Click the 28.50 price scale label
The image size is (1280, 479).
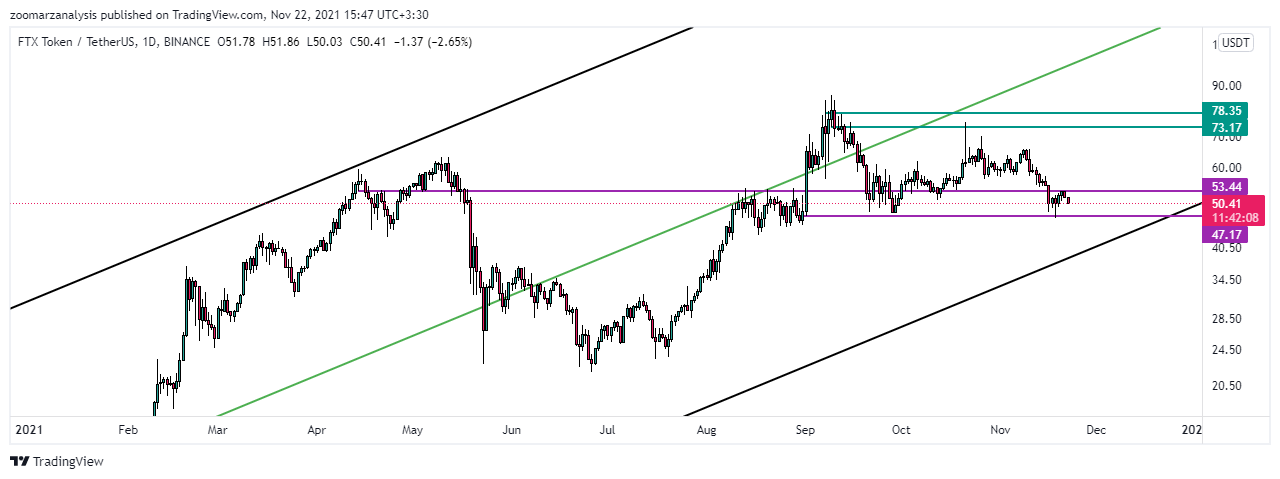[x=1226, y=319]
